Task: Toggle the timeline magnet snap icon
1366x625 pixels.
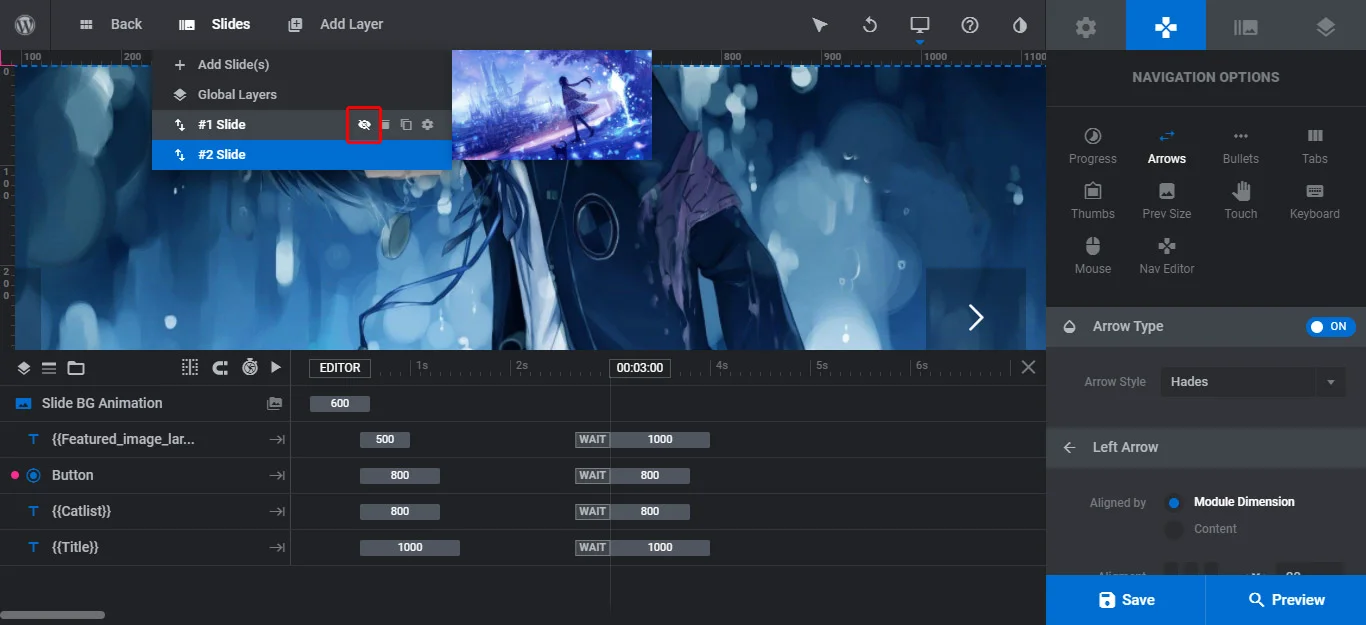Action: click(x=220, y=368)
